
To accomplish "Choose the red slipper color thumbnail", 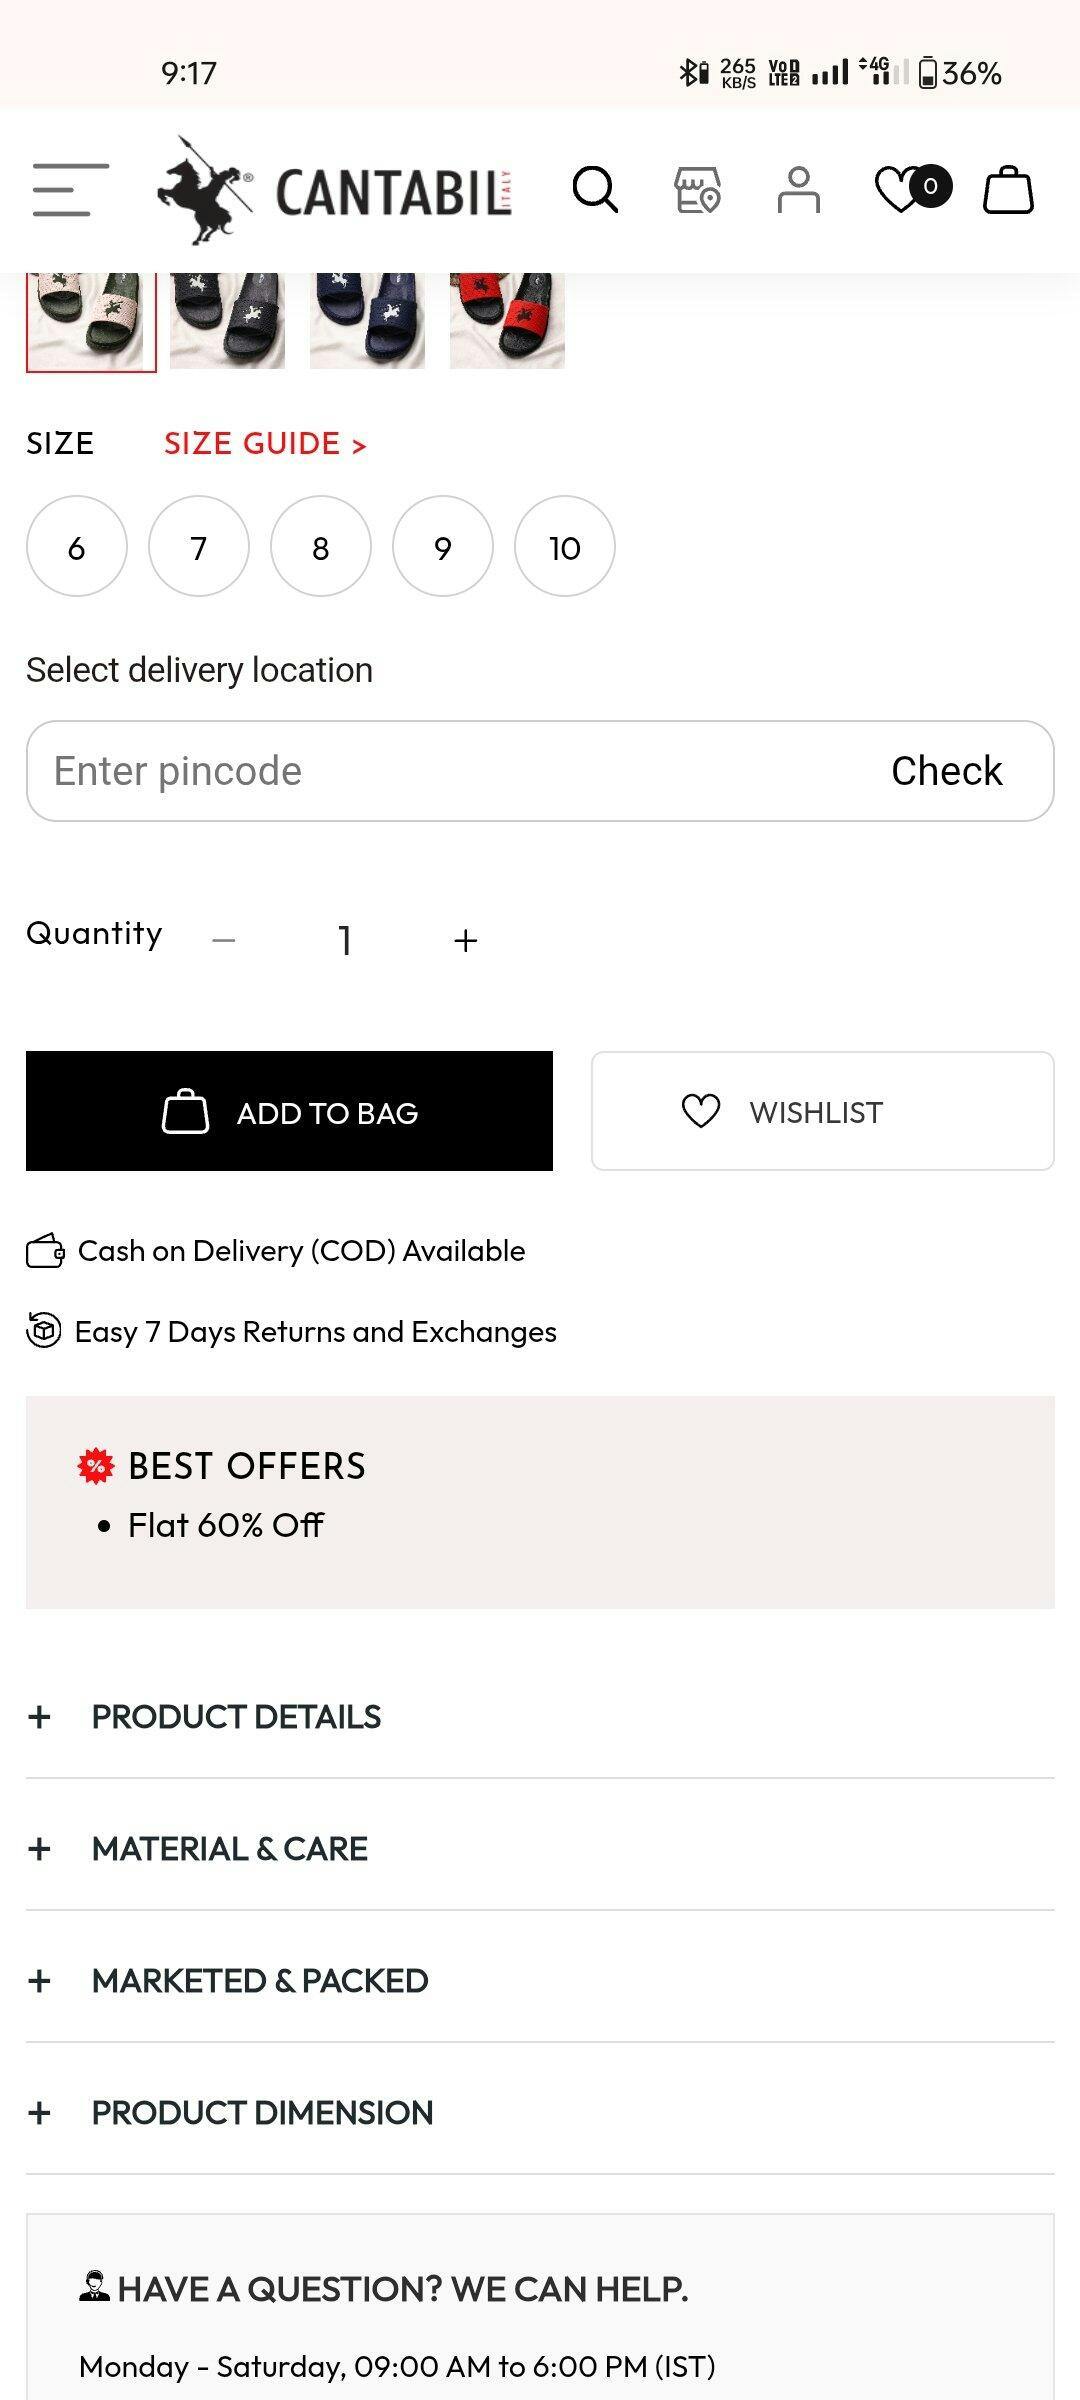I will coord(507,320).
